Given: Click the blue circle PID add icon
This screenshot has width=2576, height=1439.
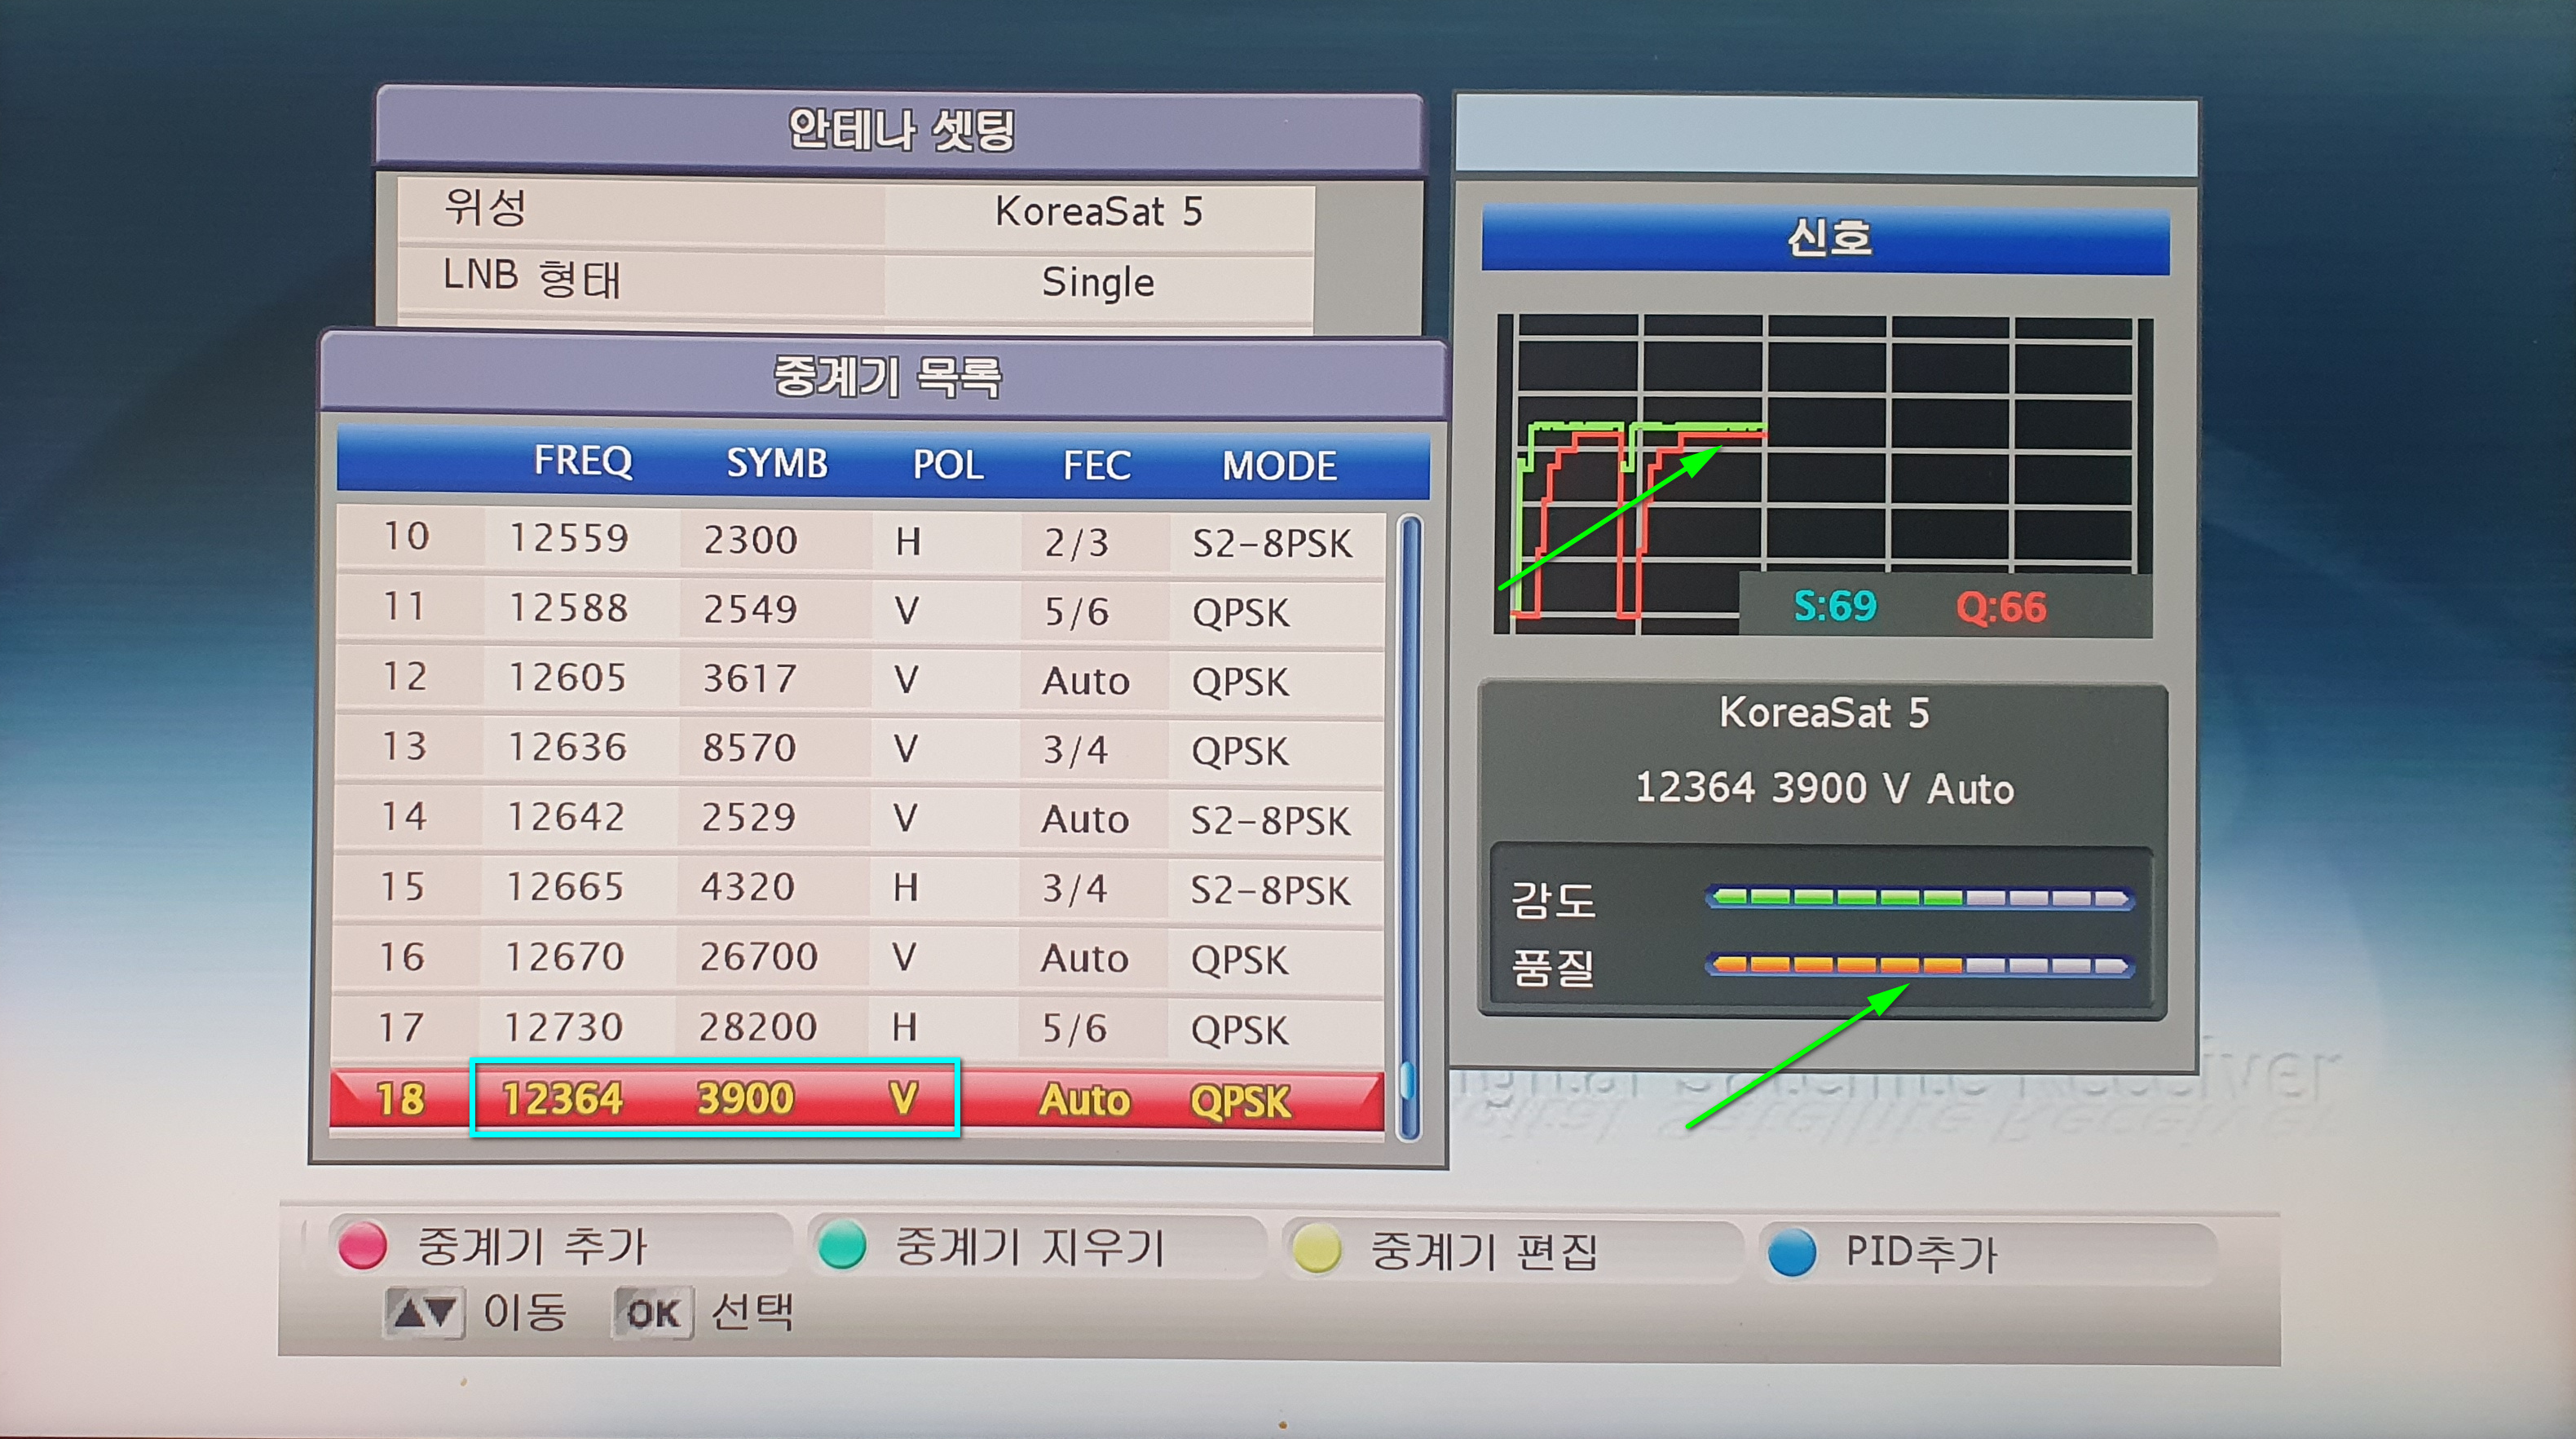Looking at the screenshot, I should click(x=1791, y=1252).
